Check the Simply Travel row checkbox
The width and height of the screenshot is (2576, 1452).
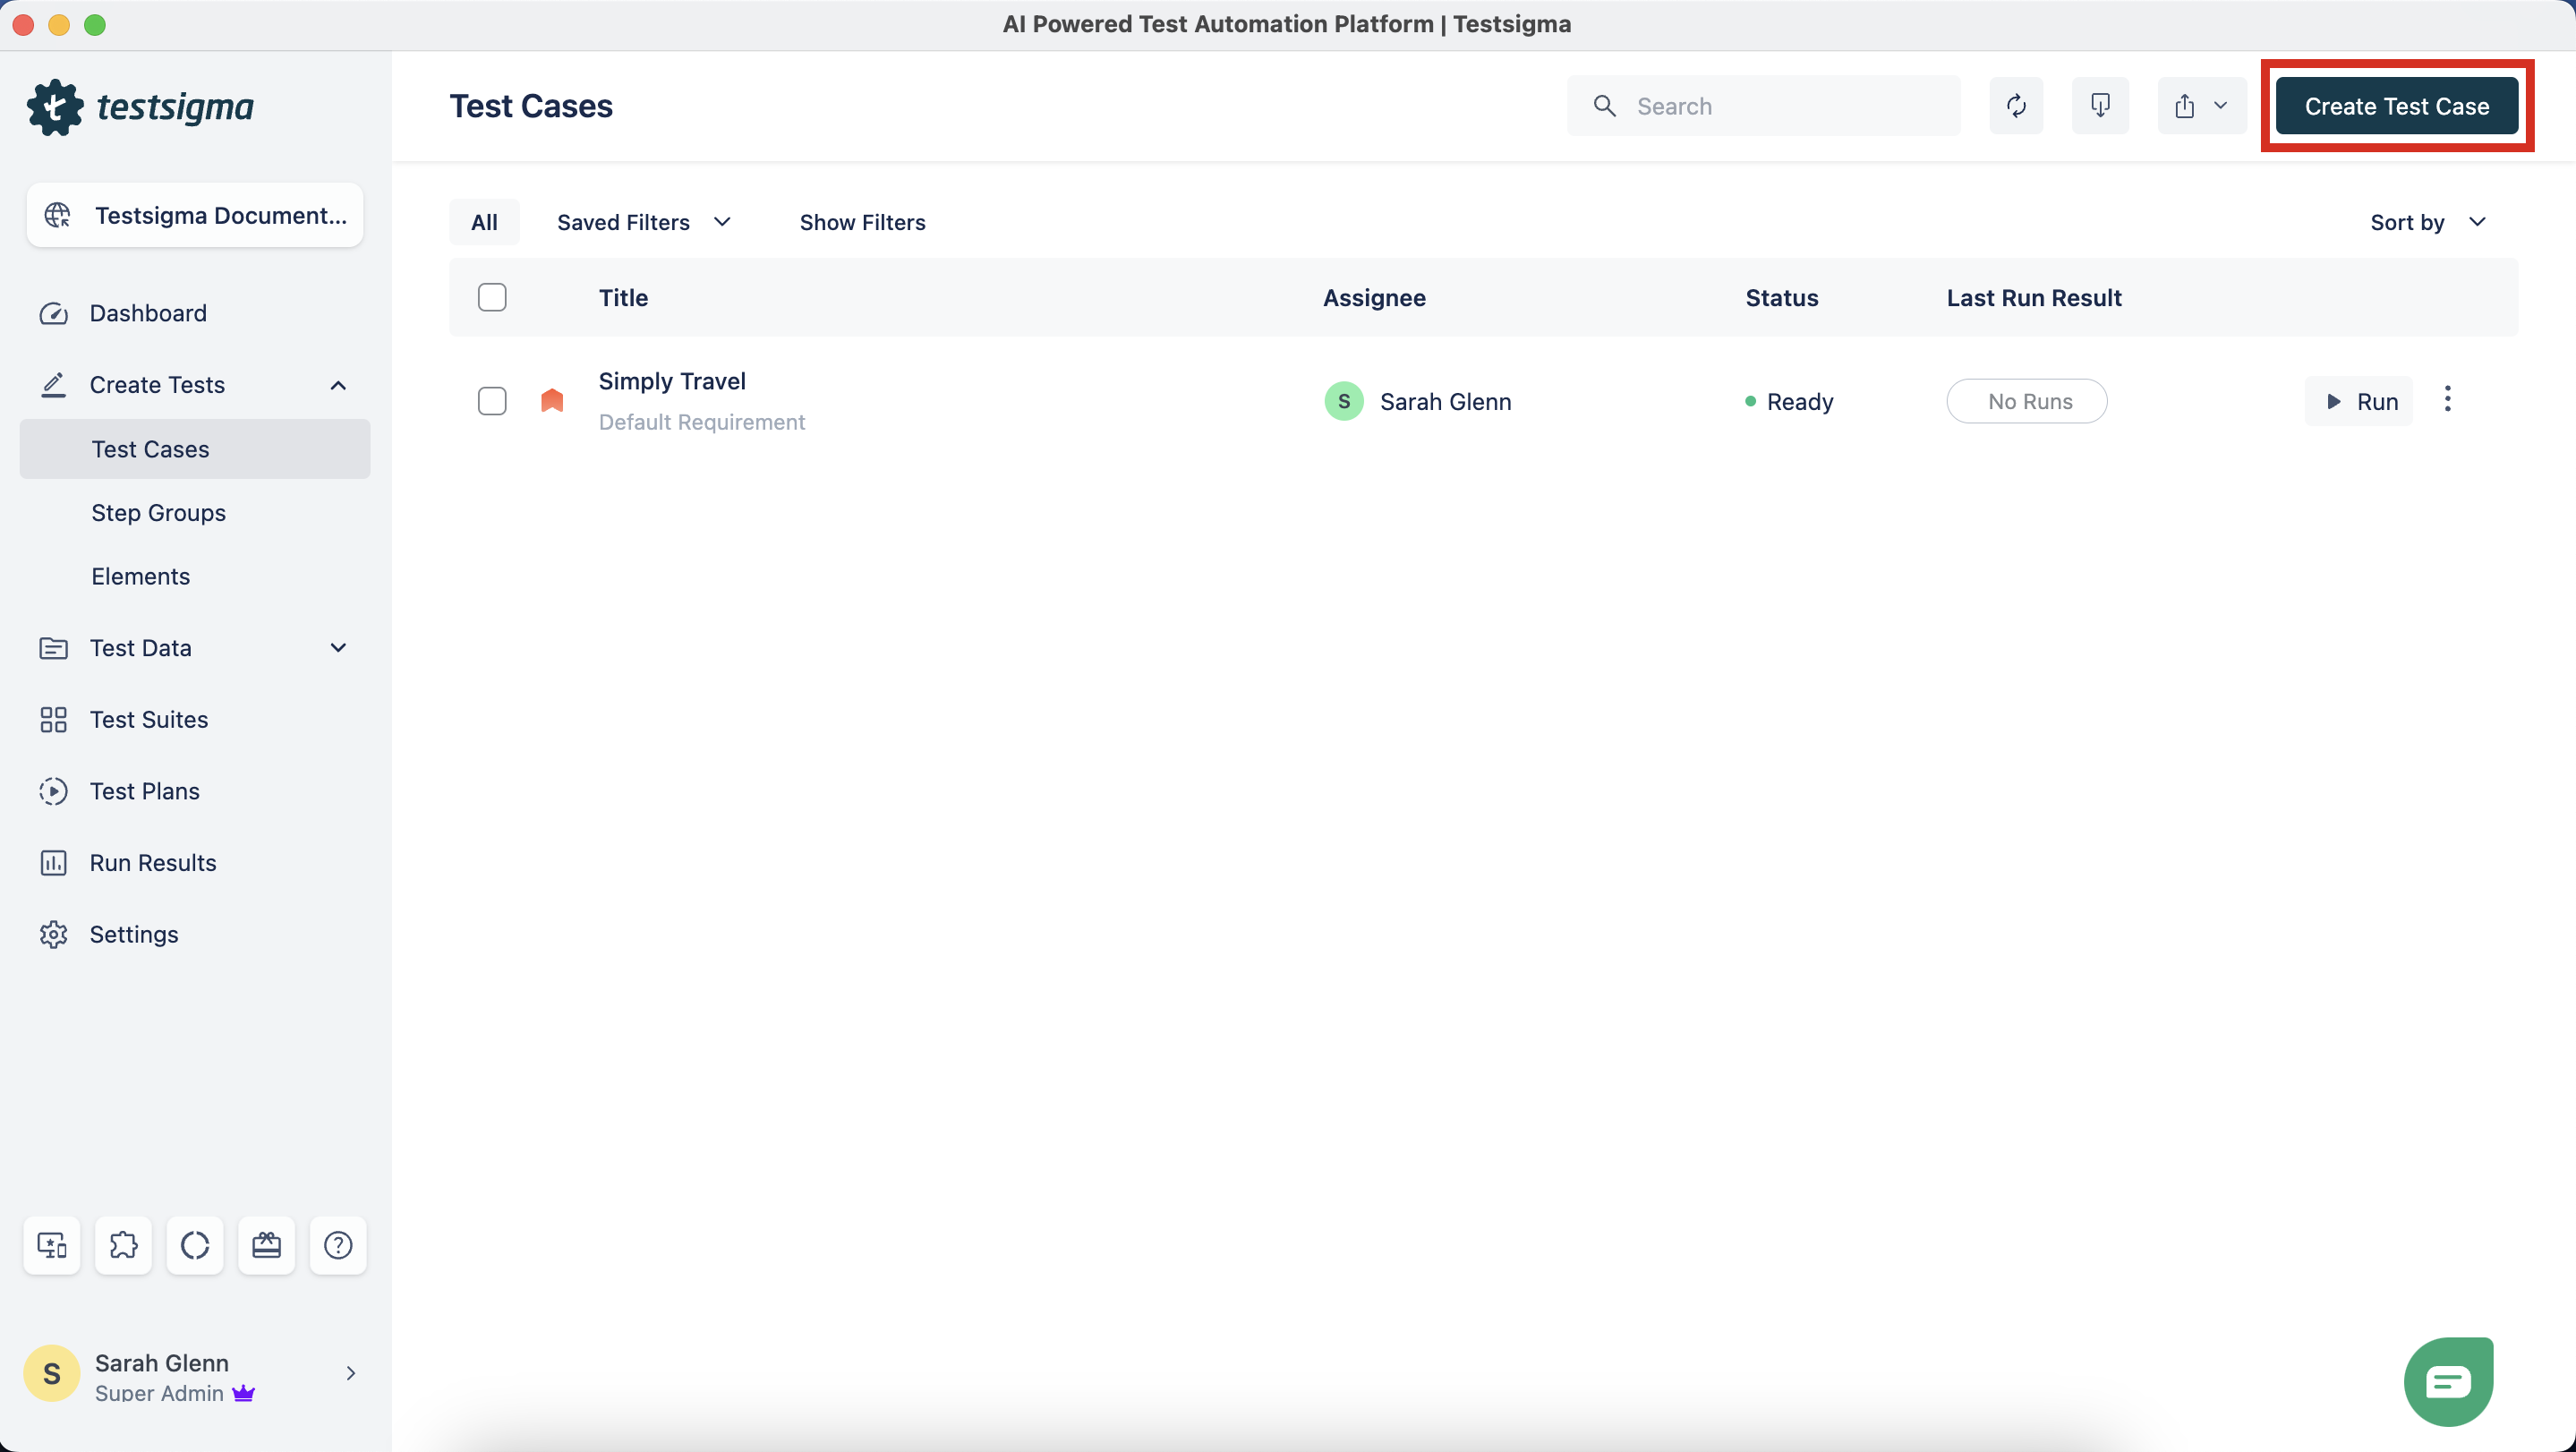pyautogui.click(x=492, y=401)
